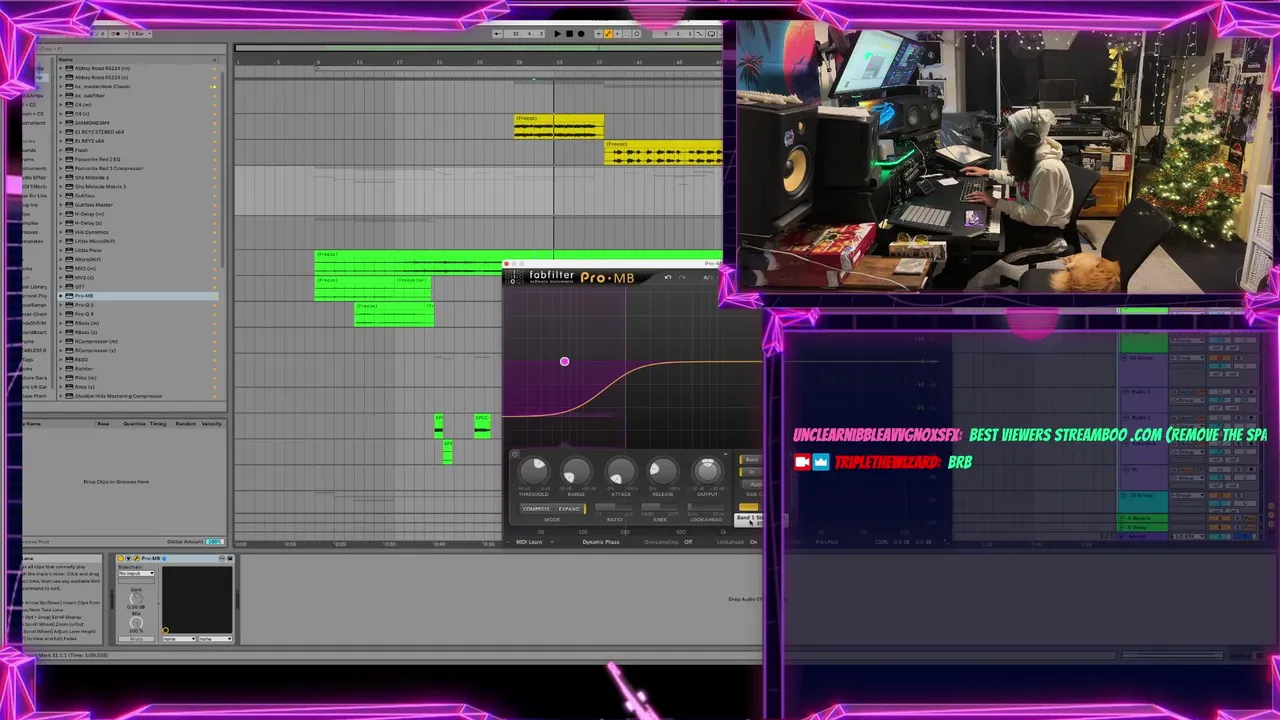Select the HHs Dynamics plug-in icon

(69, 232)
